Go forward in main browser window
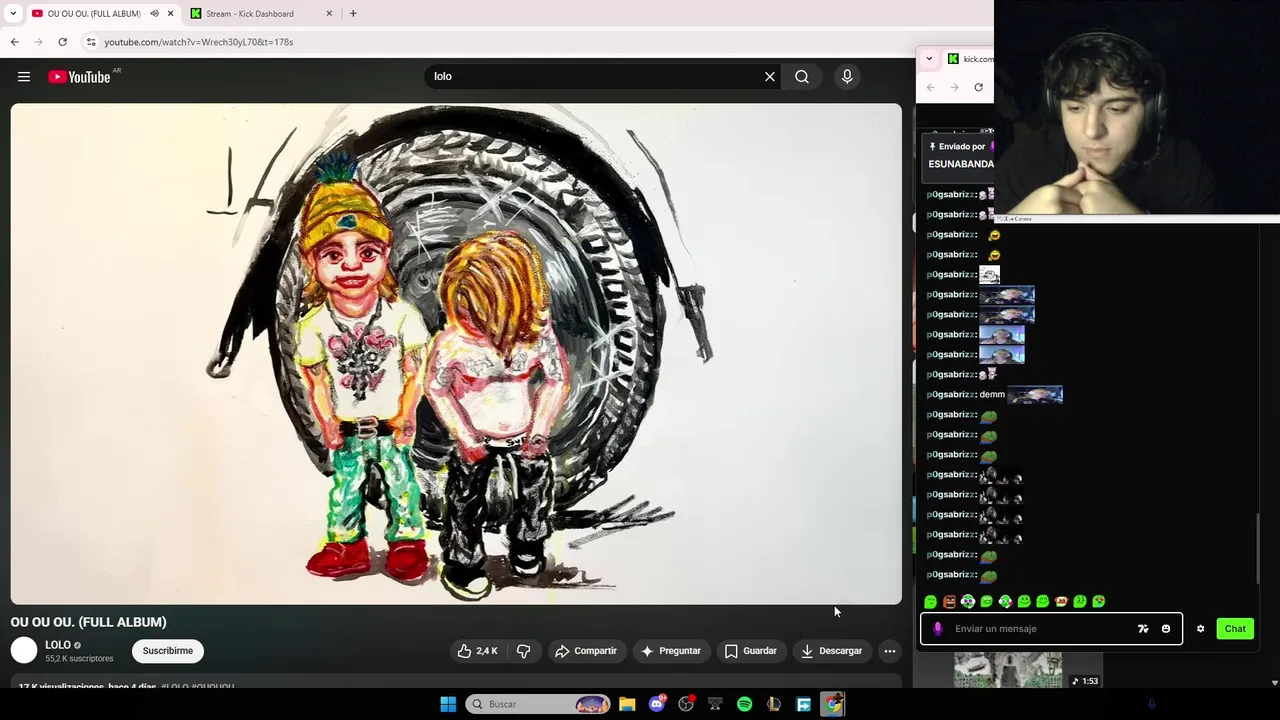The height and width of the screenshot is (720, 1280). (x=39, y=42)
